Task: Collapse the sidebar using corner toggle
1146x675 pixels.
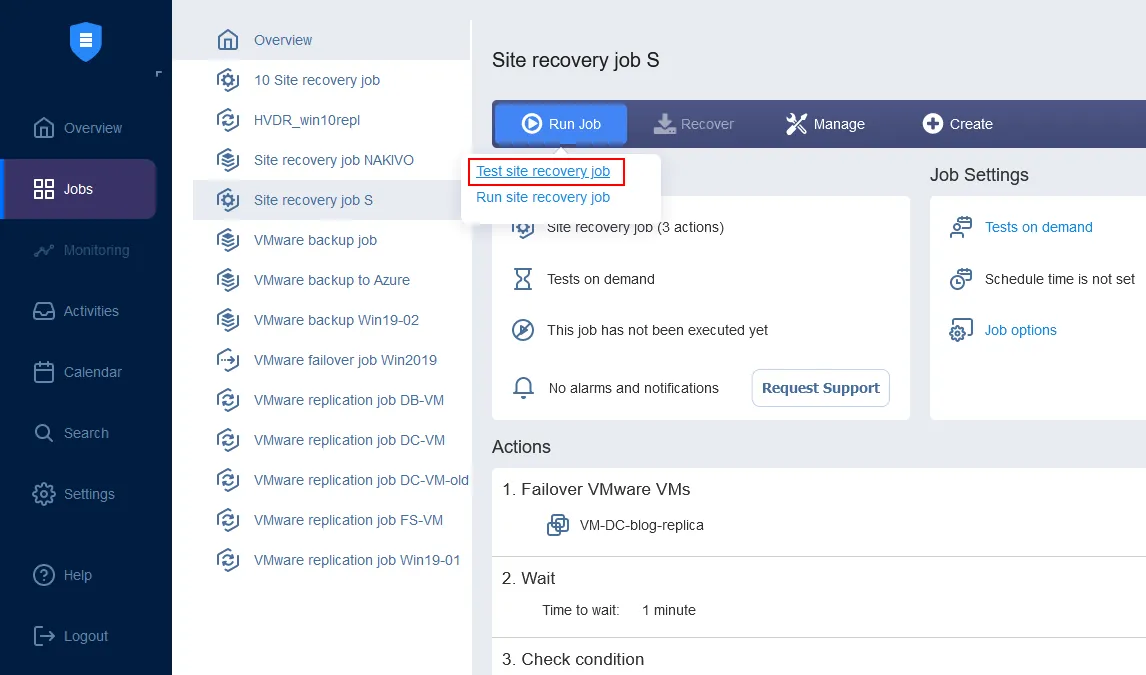Action: click(x=158, y=74)
